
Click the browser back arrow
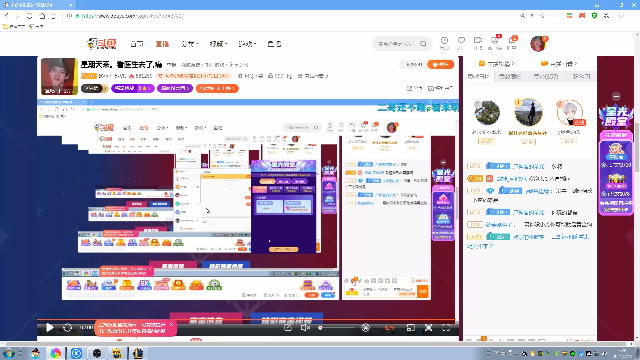[7, 16]
